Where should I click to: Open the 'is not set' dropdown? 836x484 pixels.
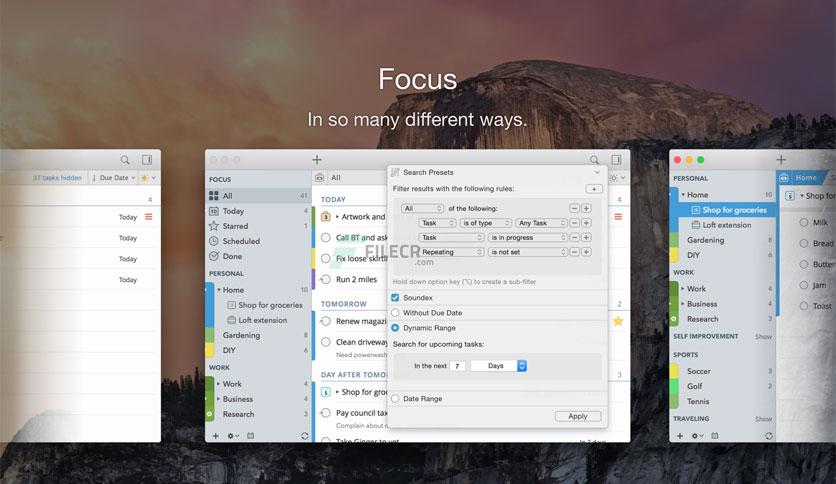coord(527,252)
